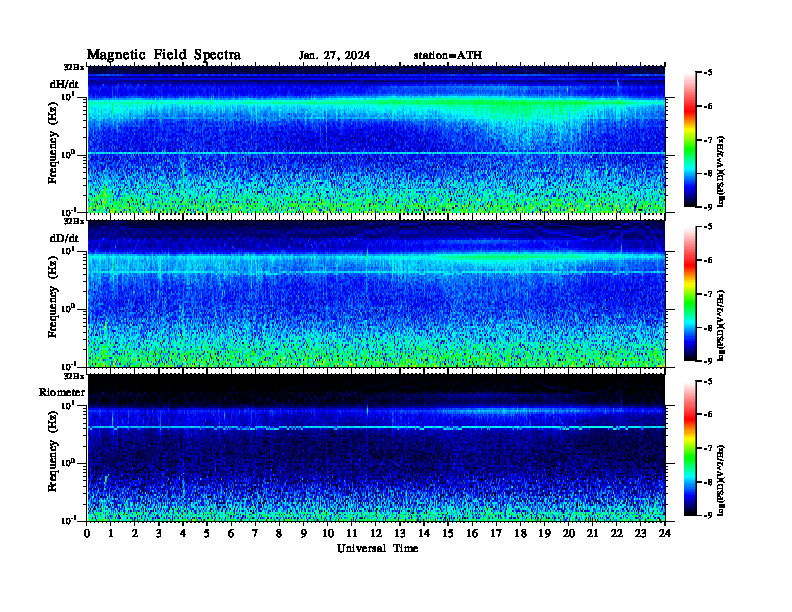792x612 pixels.
Task: Click the '11' hour tick label
Action: [x=352, y=534]
